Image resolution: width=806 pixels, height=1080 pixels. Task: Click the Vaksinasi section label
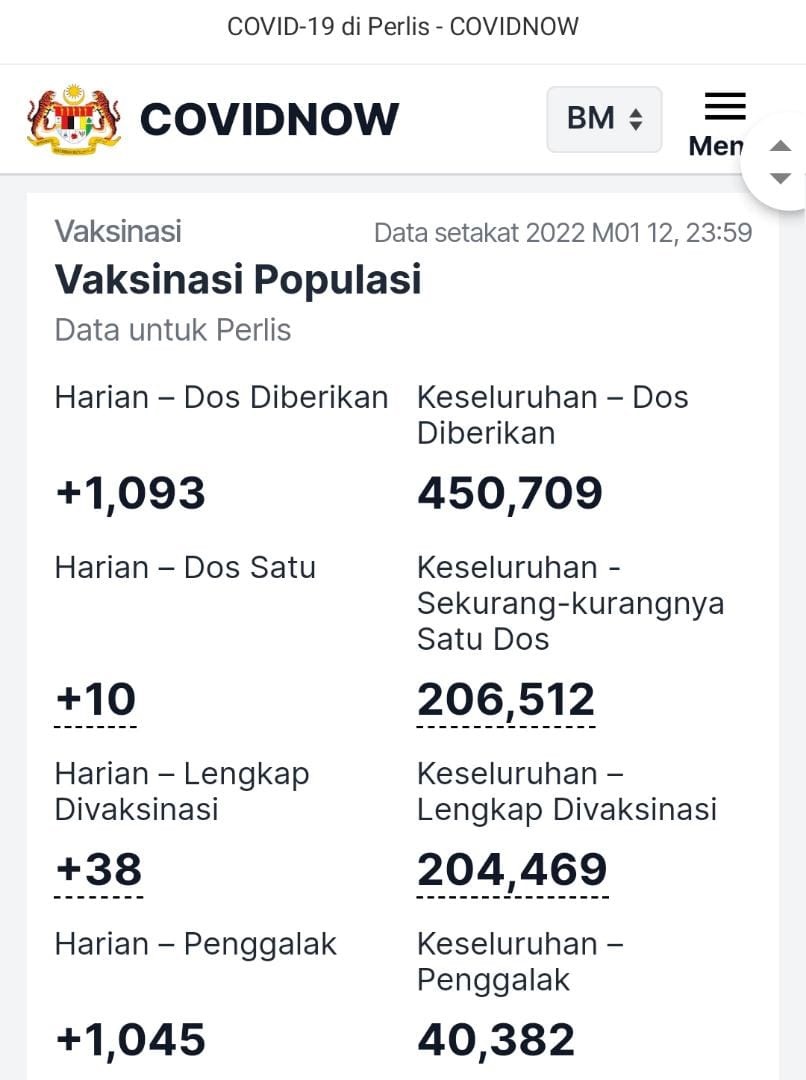coord(118,231)
